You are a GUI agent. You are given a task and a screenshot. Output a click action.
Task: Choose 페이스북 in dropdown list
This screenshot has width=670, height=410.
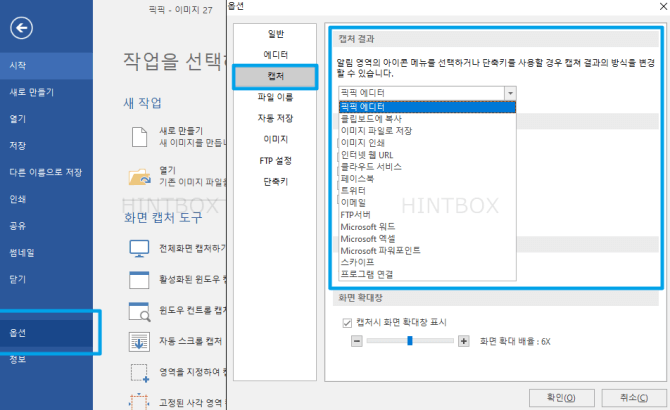[x=427, y=179]
